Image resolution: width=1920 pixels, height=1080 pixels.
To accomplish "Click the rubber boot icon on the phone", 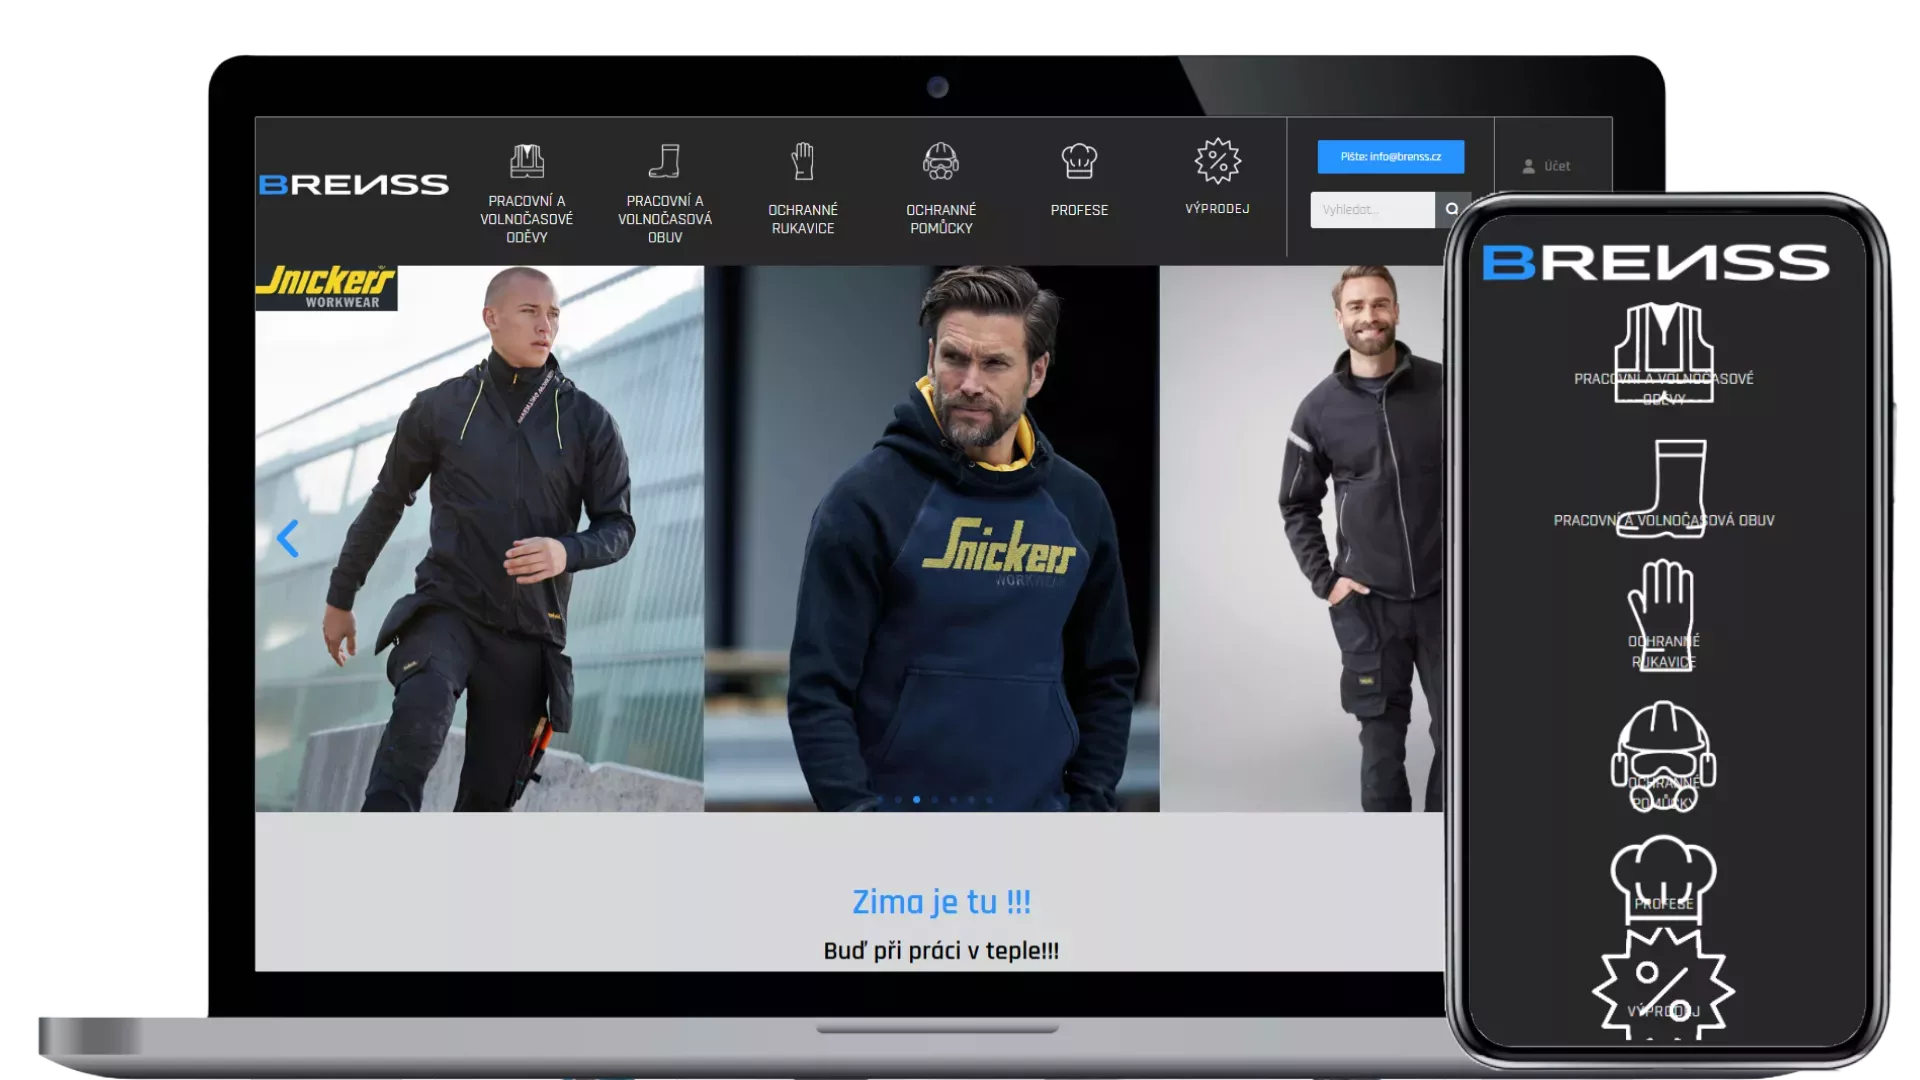I will tap(1663, 489).
